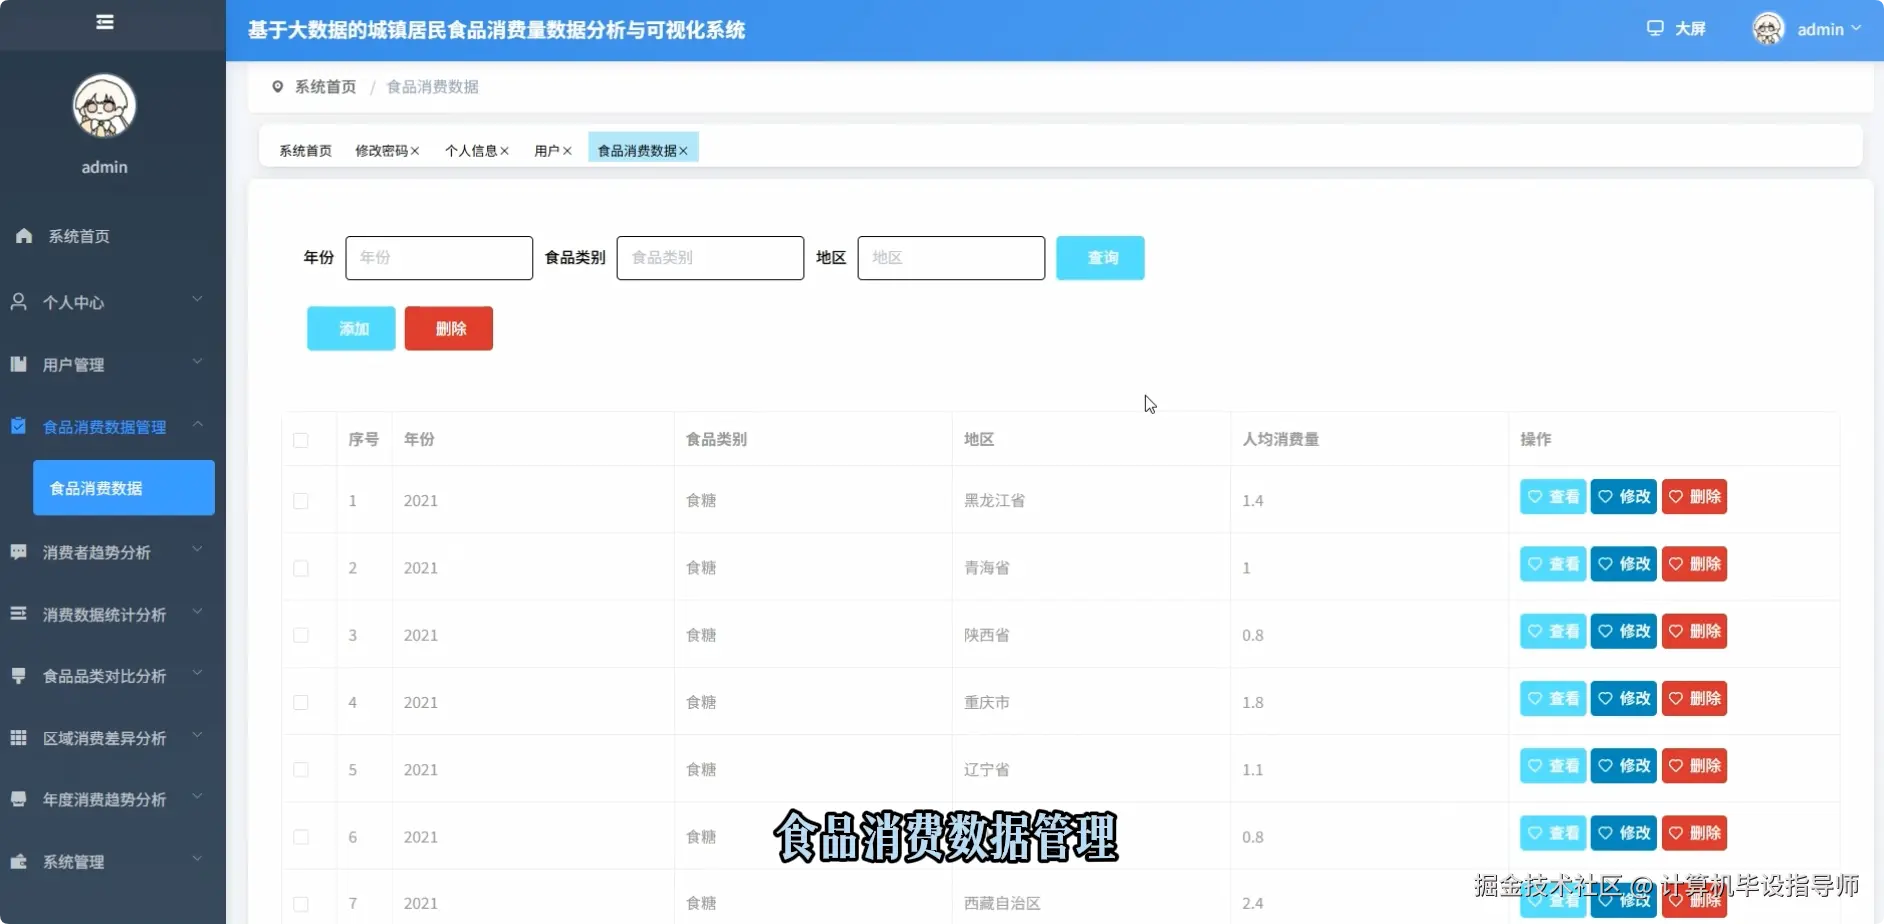
Task: Check the row 4 重庆市 checkbox
Action: 301,702
